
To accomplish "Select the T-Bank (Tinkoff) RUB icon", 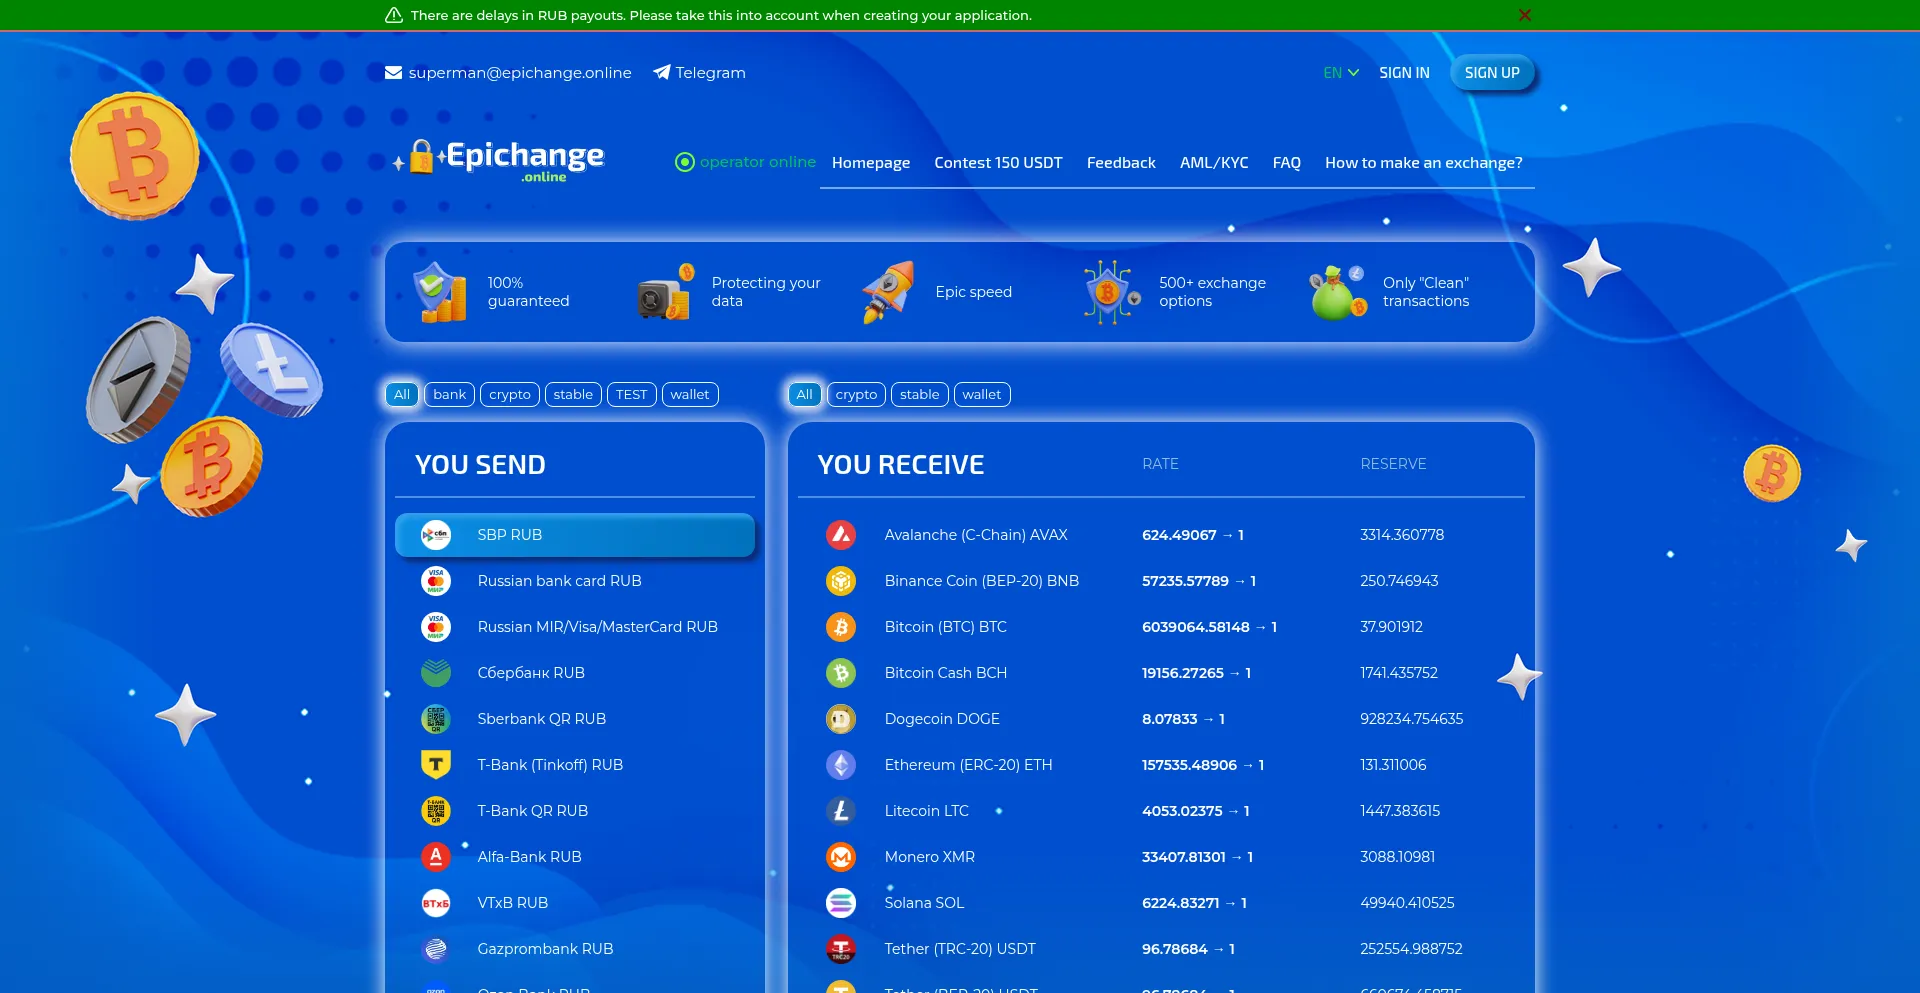I will (x=436, y=765).
